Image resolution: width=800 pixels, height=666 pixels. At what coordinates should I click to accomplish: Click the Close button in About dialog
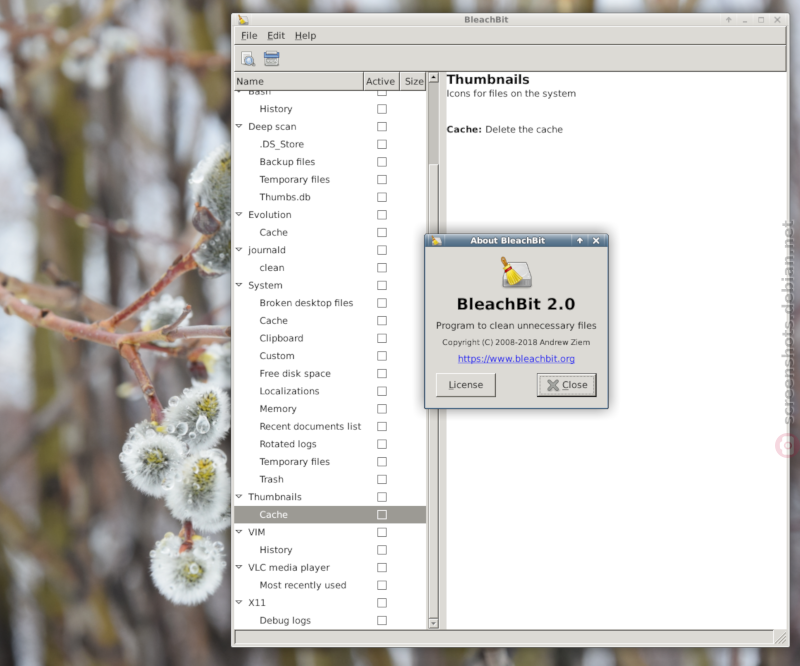(566, 385)
